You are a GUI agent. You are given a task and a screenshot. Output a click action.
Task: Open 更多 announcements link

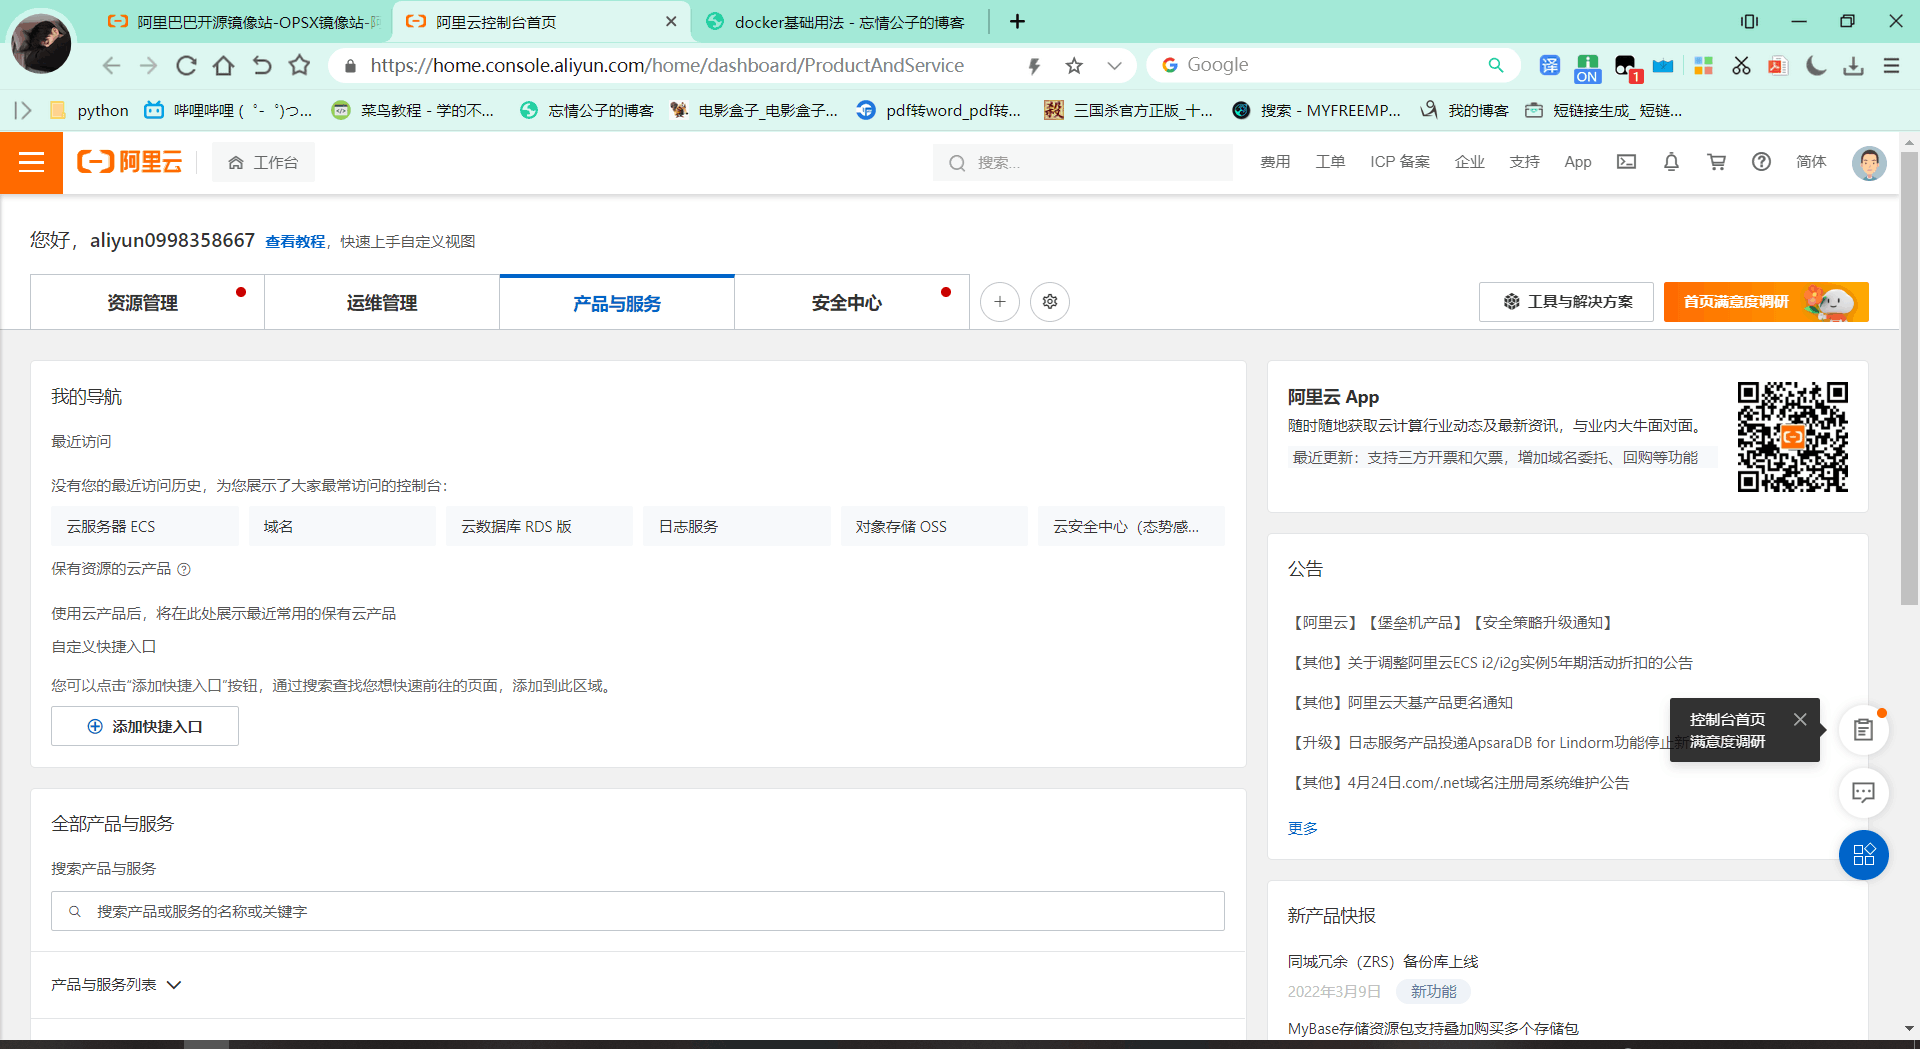point(1302,828)
